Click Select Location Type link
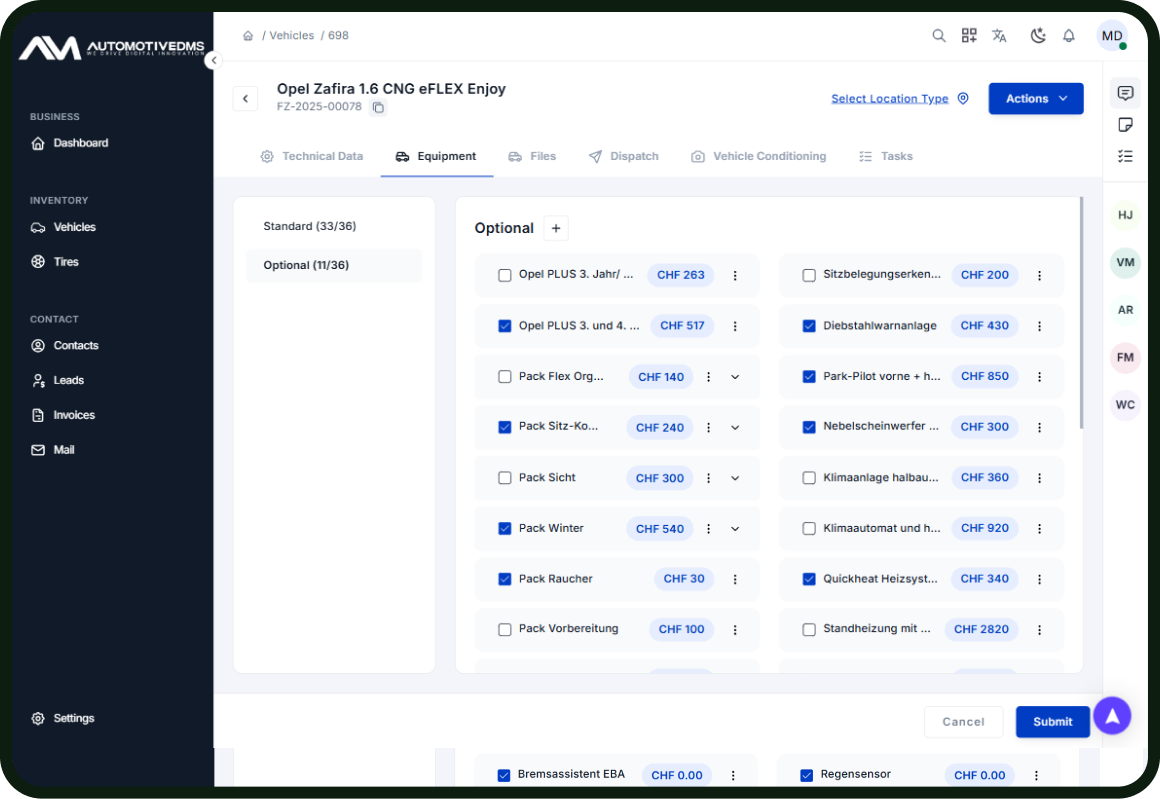The height and width of the screenshot is (799, 1160). 889,98
